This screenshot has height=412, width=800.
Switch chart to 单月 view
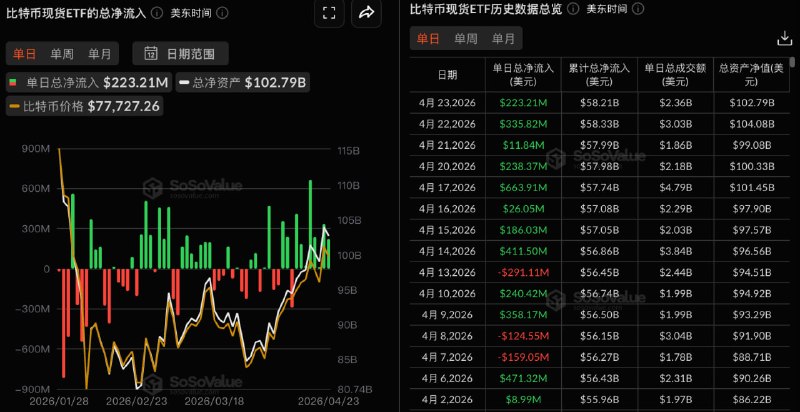click(x=99, y=54)
